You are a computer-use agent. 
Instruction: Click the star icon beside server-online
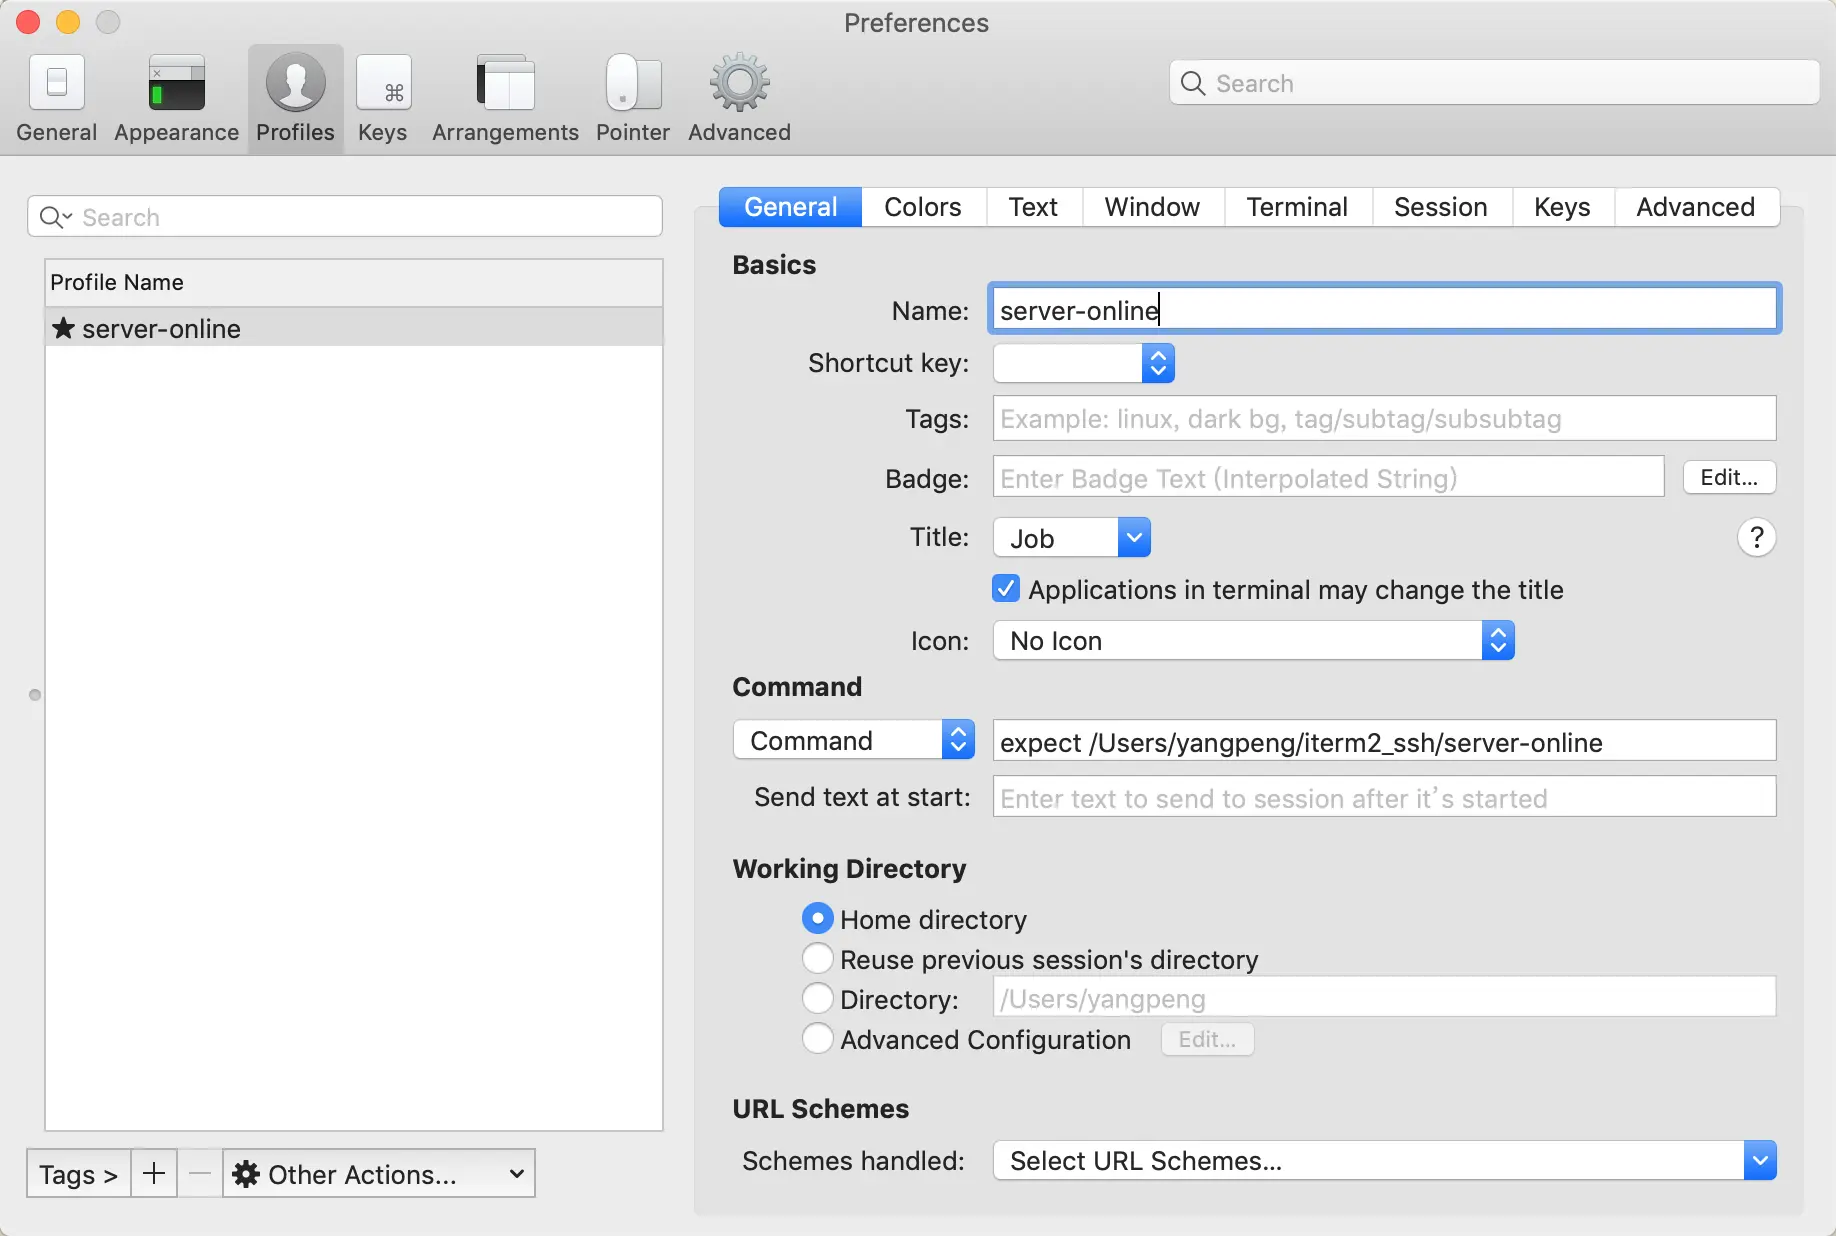[x=63, y=328]
